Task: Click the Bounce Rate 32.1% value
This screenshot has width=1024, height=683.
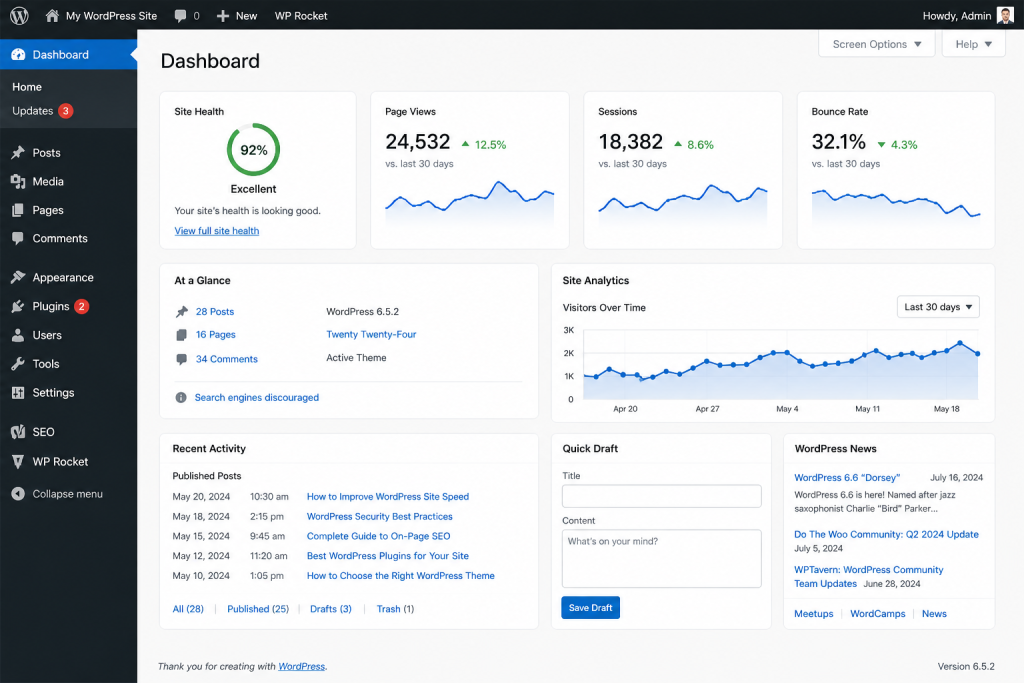Action: [x=839, y=142]
